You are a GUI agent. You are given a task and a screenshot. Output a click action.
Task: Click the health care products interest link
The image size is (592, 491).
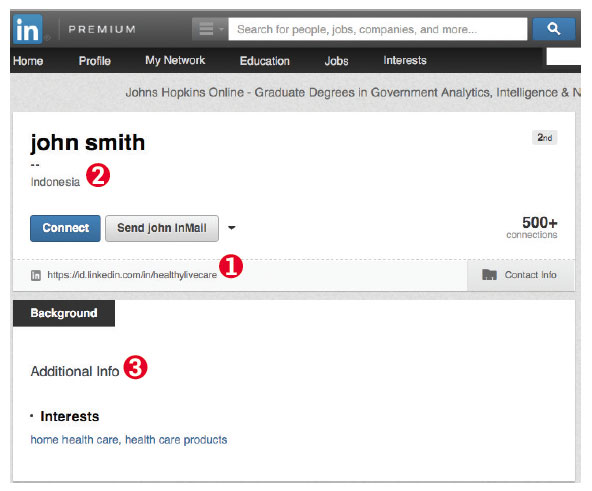[x=176, y=440]
